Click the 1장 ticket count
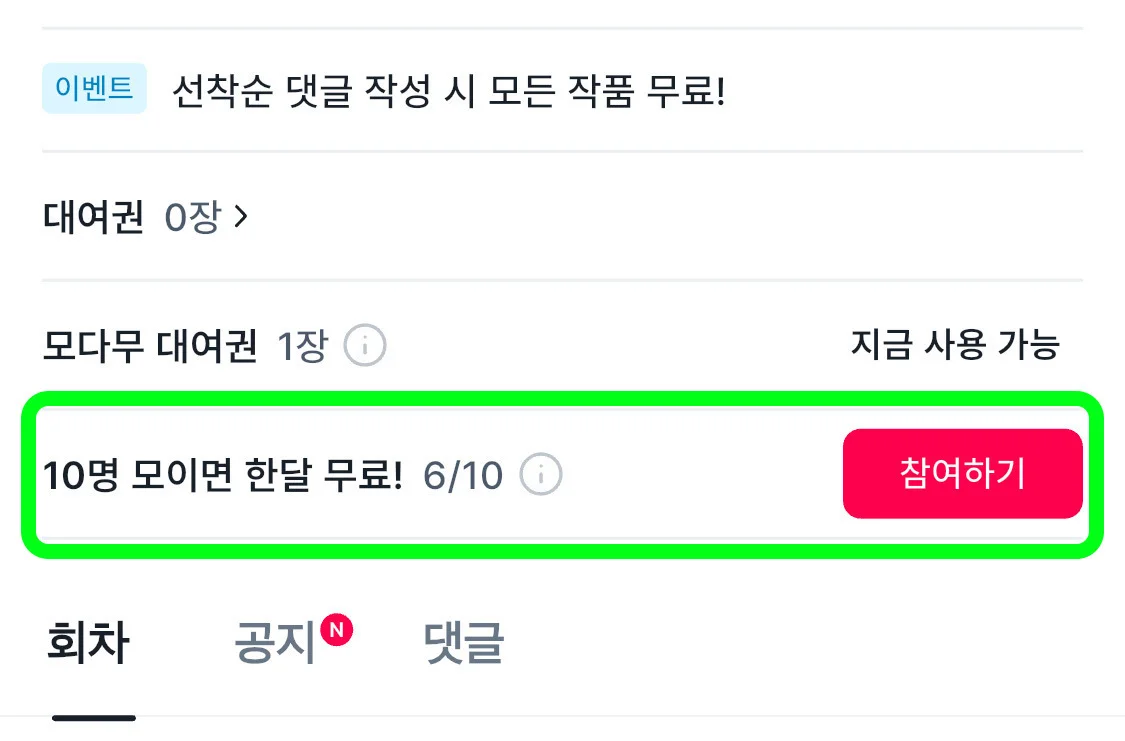1125x741 pixels. (x=303, y=346)
